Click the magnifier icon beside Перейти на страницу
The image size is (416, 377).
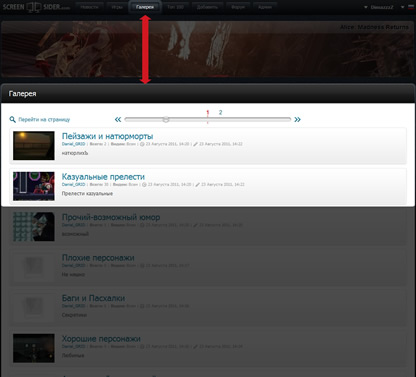point(13,119)
